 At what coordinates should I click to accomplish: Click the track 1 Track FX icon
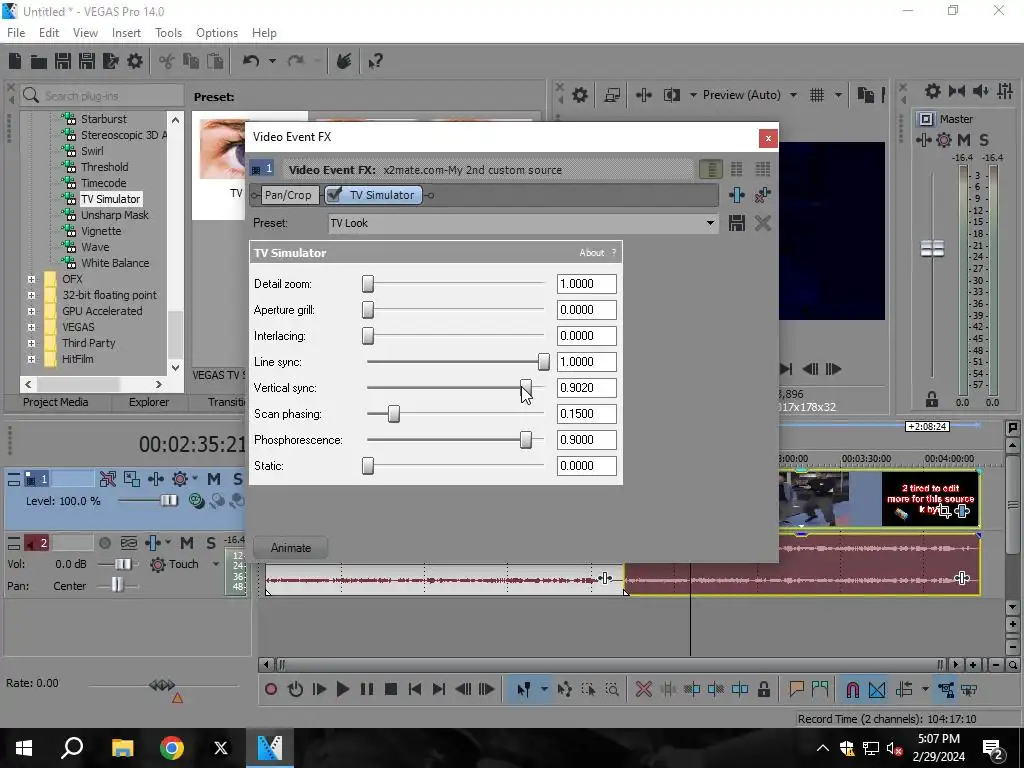pyautogui.click(x=155, y=479)
